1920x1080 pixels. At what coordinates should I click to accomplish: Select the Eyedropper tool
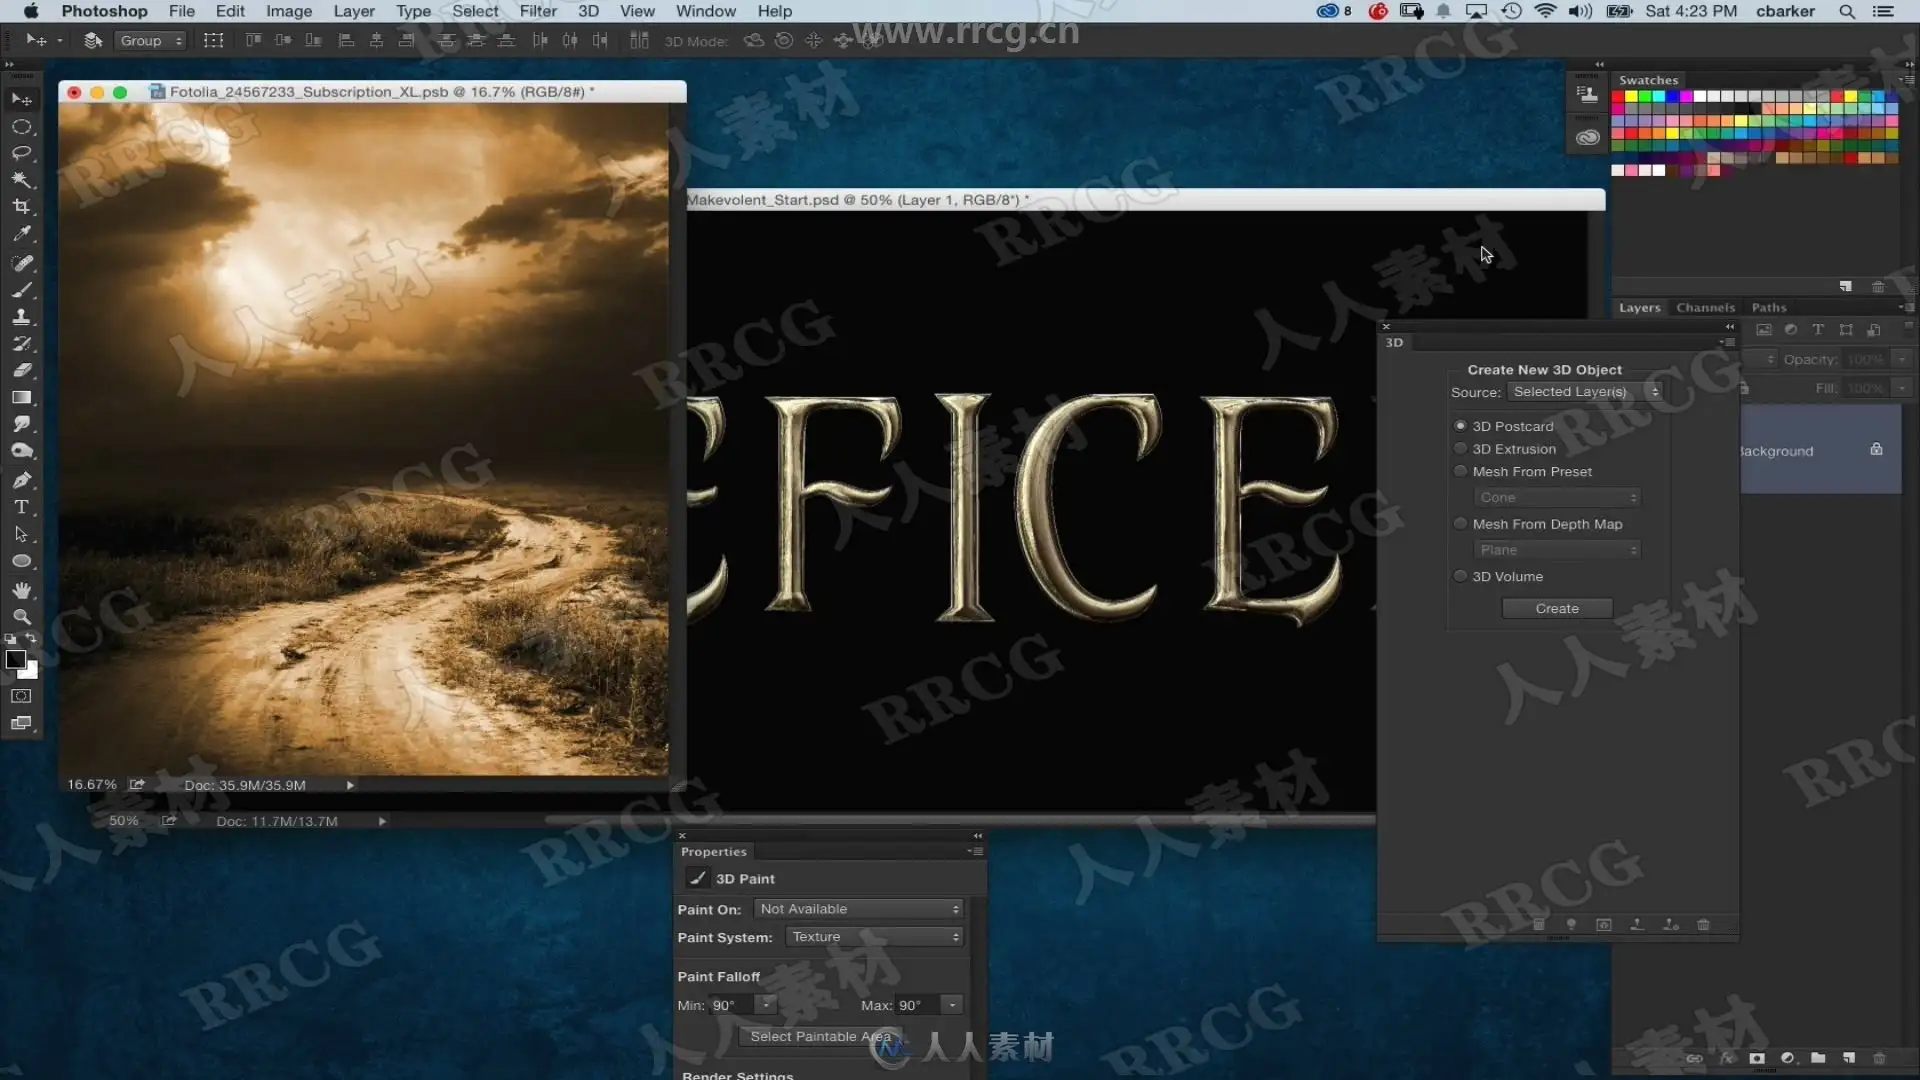21,234
